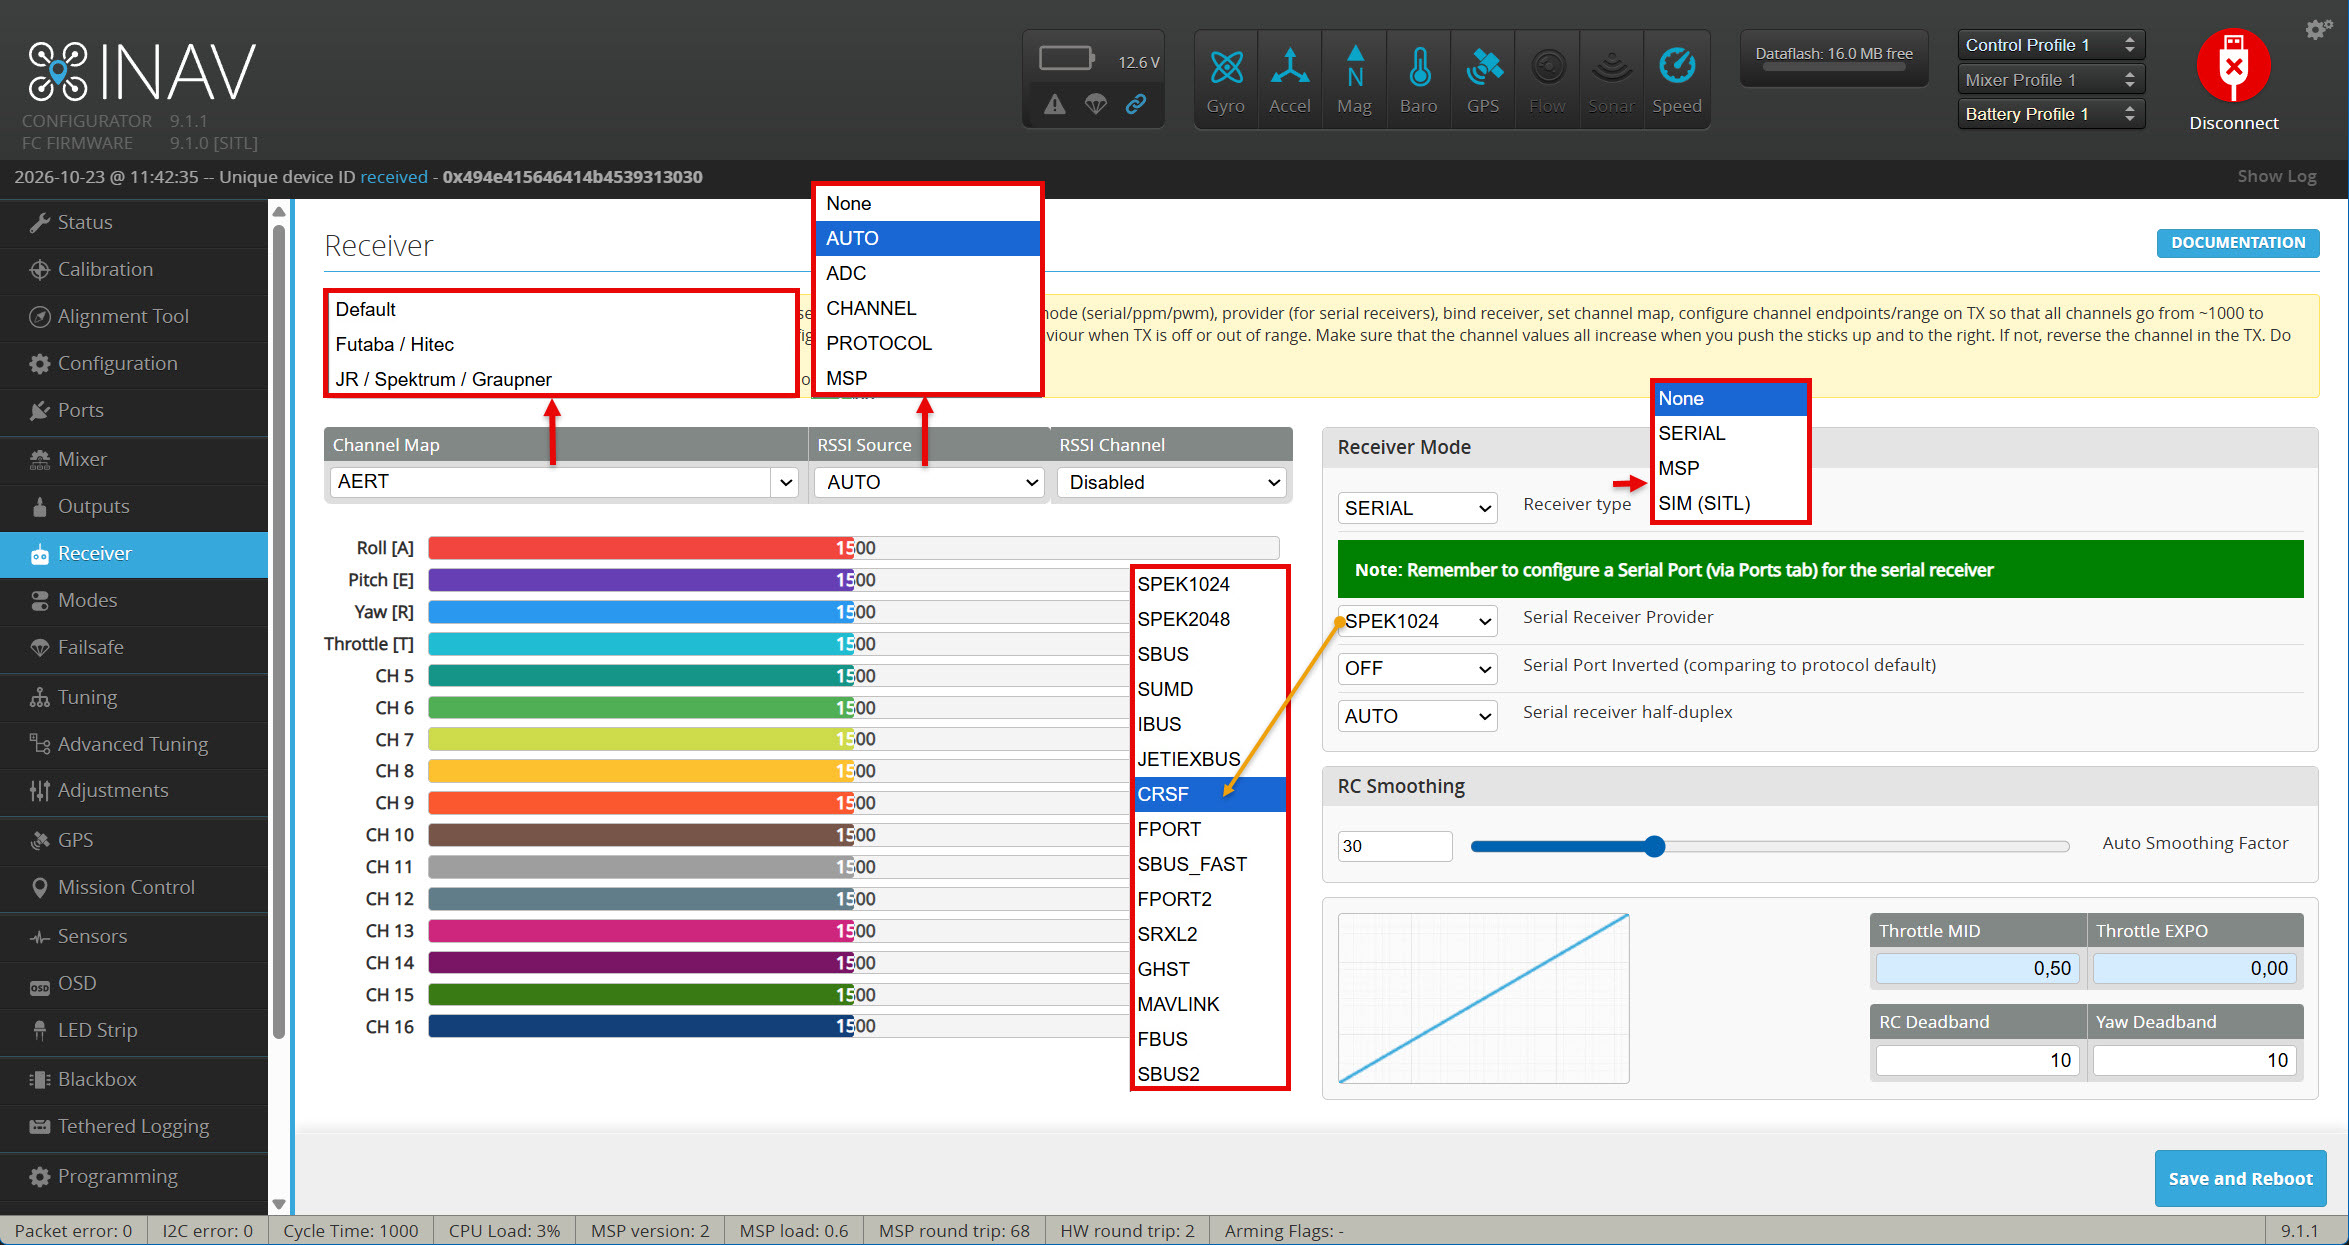Viewport: 2349px width, 1245px height.
Task: Open the Channel Map AERT dropdown
Action: pos(563,482)
